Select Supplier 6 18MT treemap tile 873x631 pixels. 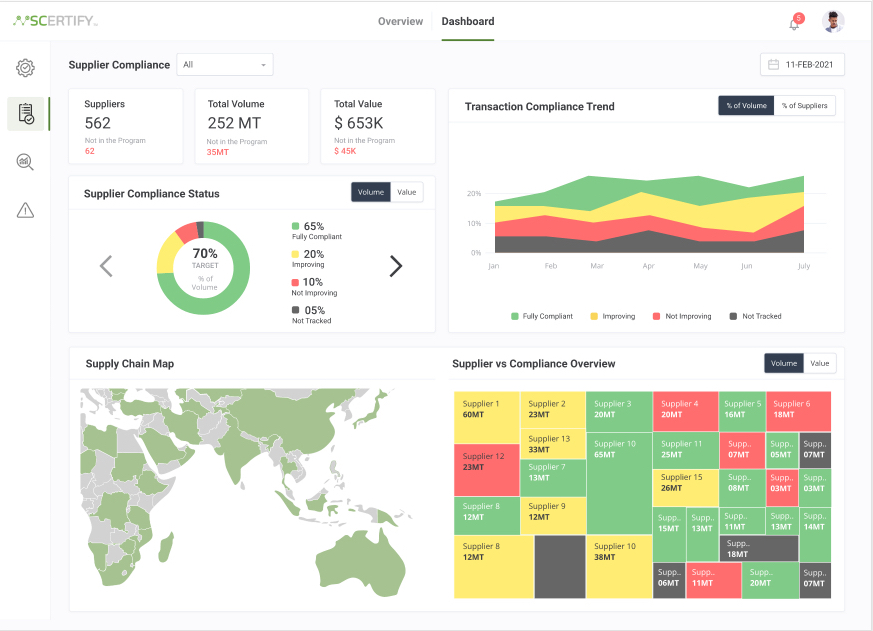[798, 412]
